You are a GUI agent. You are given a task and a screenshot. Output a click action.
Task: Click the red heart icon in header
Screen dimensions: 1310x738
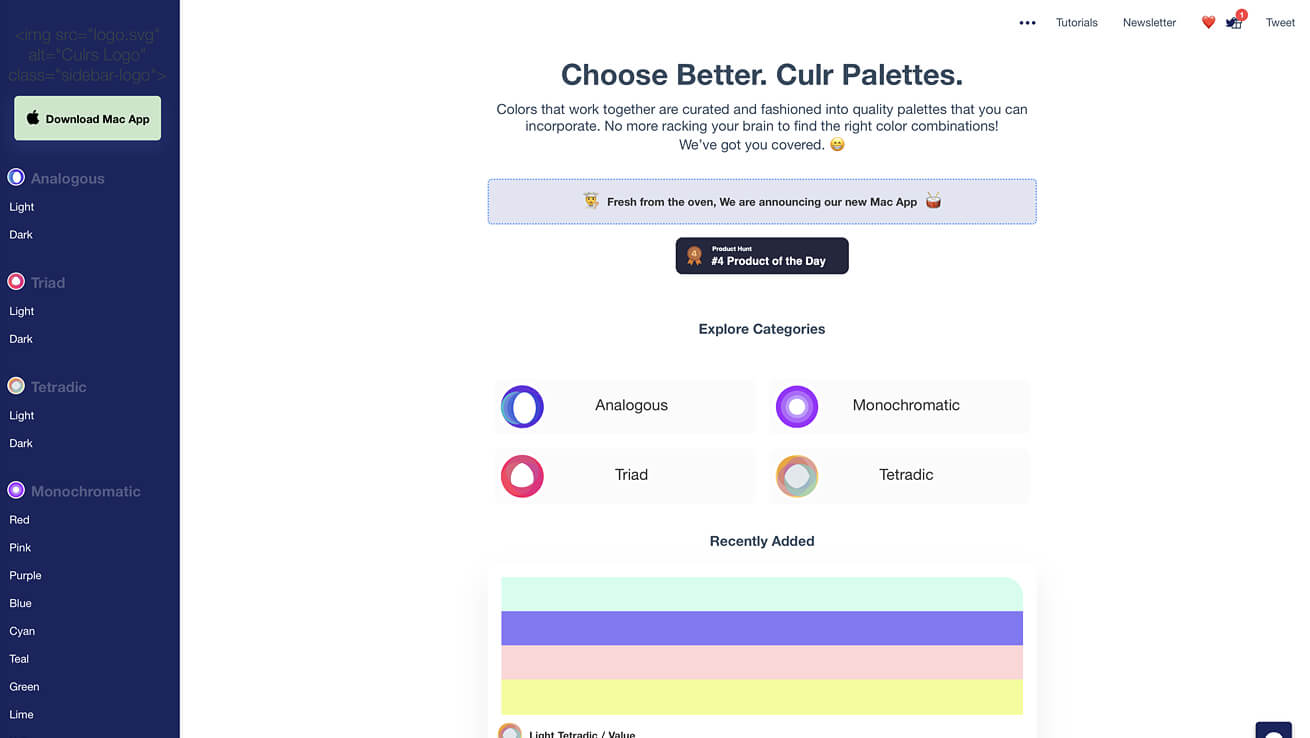coord(1208,22)
